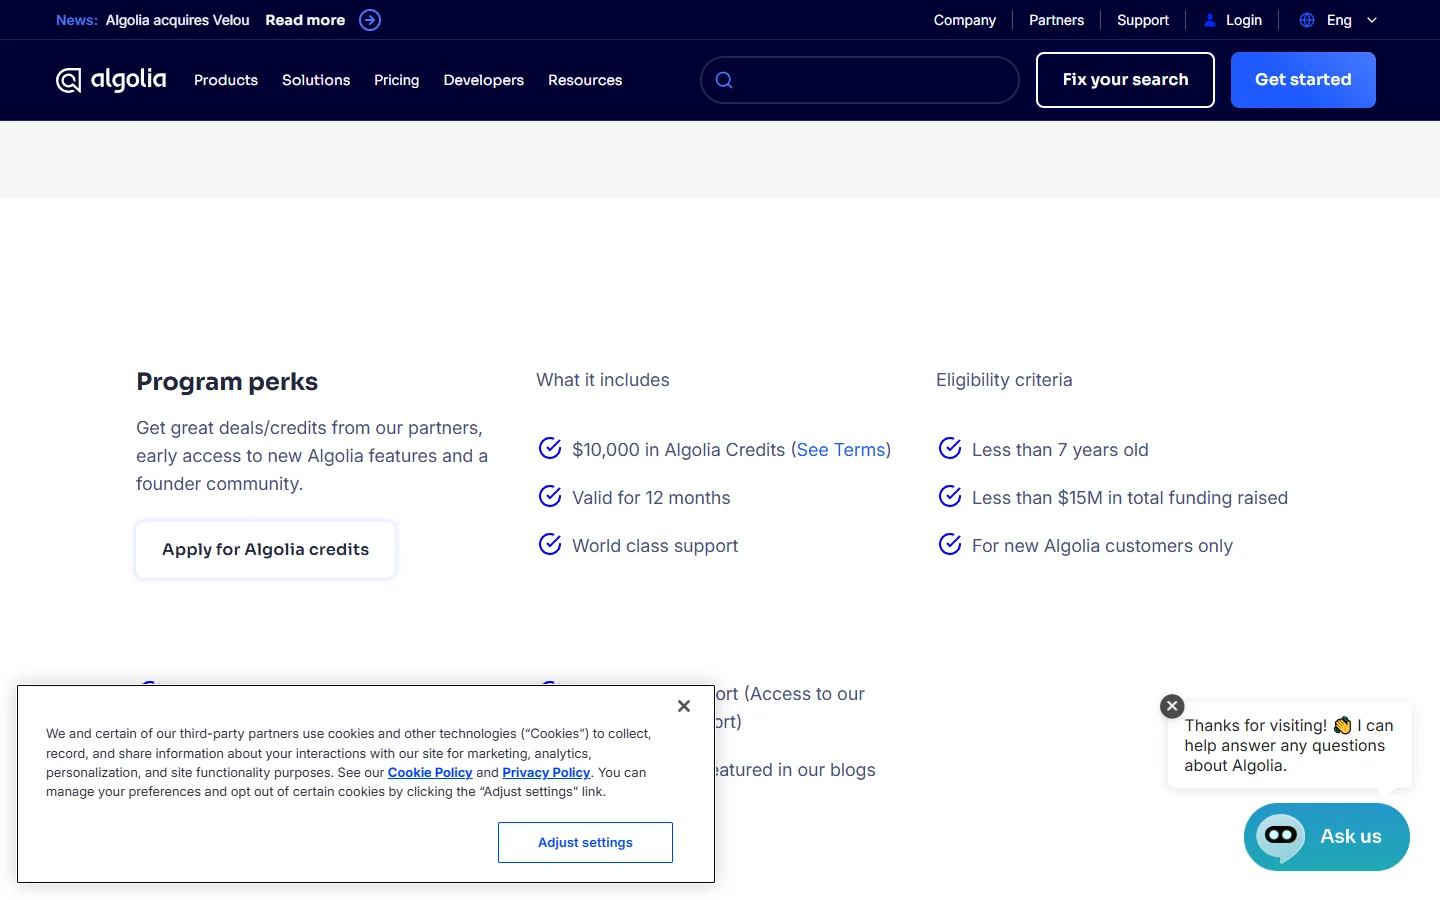Dismiss the chat greeting bubble
The height and width of the screenshot is (900, 1440).
point(1172,706)
